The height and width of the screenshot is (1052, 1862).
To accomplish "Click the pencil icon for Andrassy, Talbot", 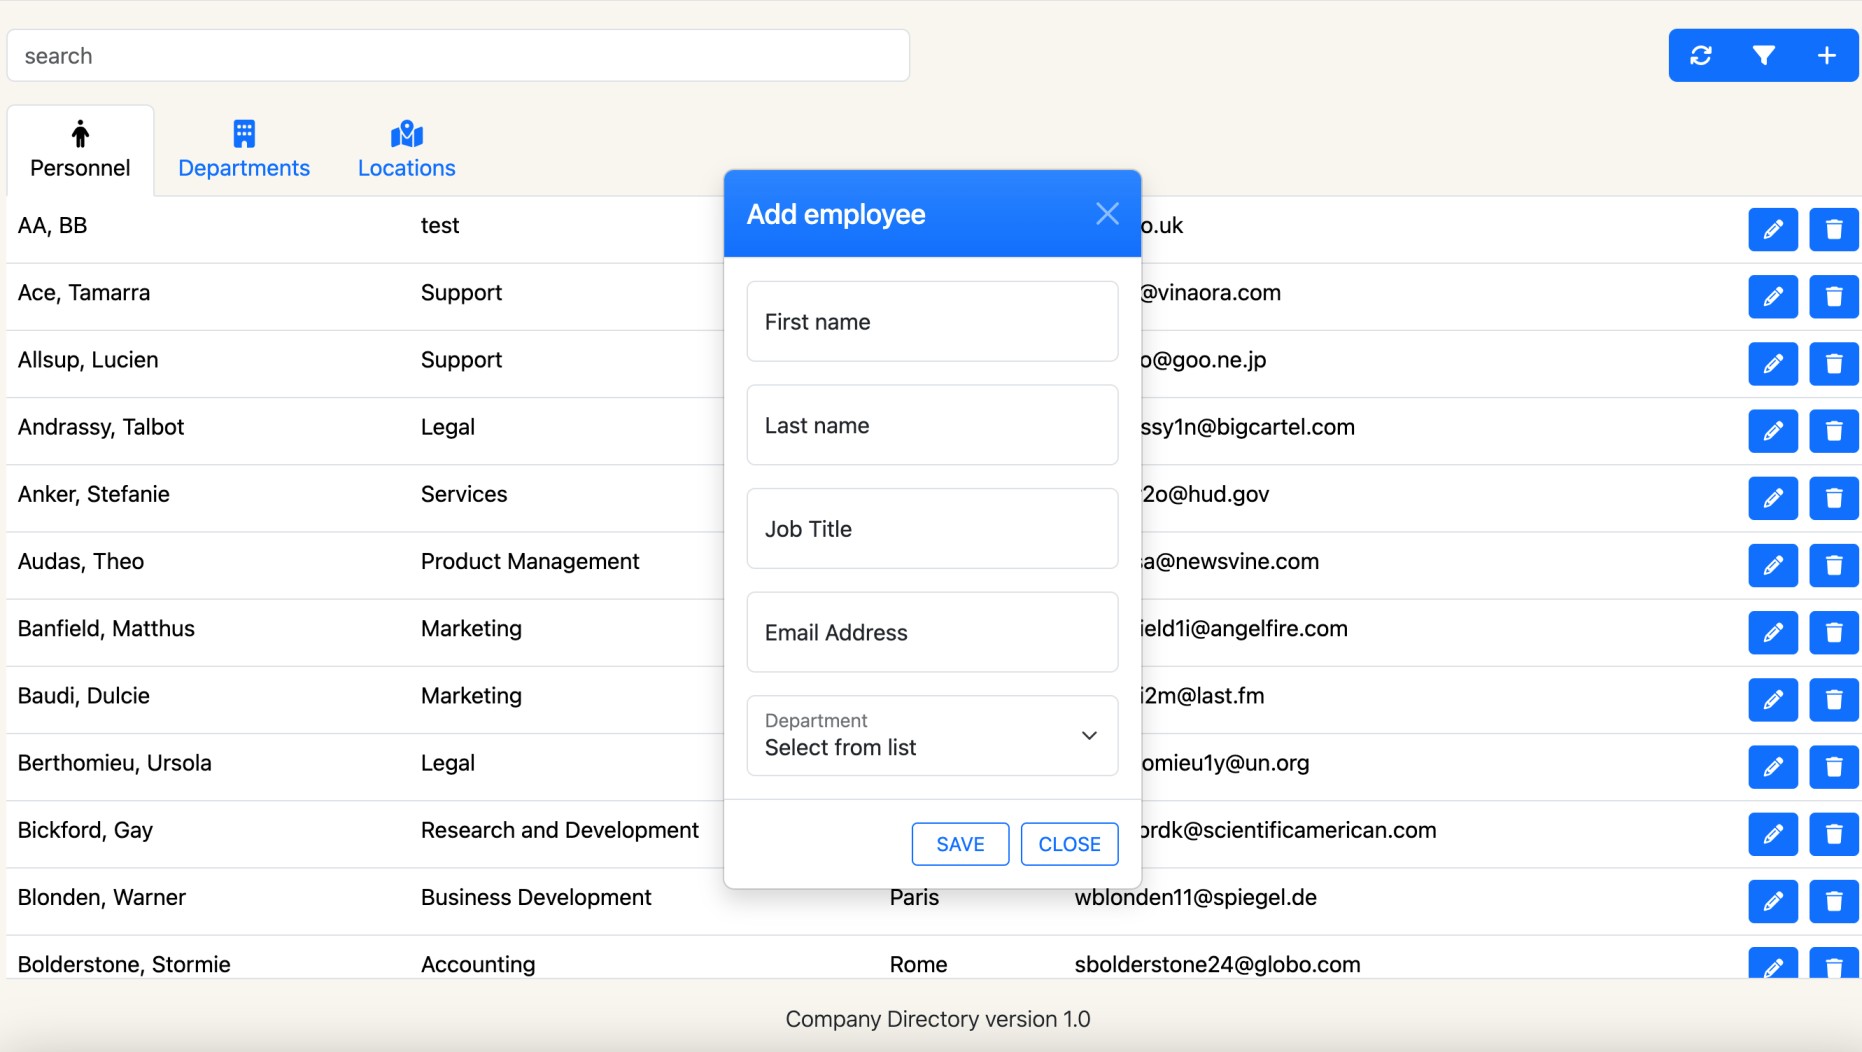I will [x=1772, y=431].
